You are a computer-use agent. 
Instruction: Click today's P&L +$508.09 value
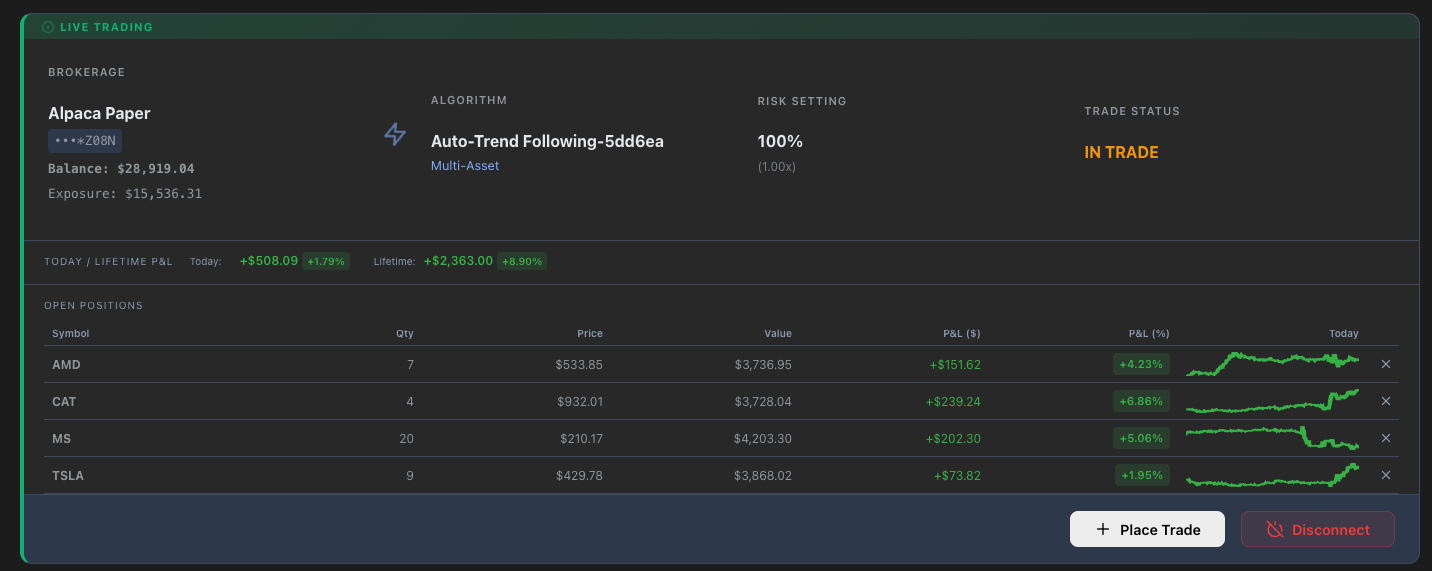coord(269,261)
